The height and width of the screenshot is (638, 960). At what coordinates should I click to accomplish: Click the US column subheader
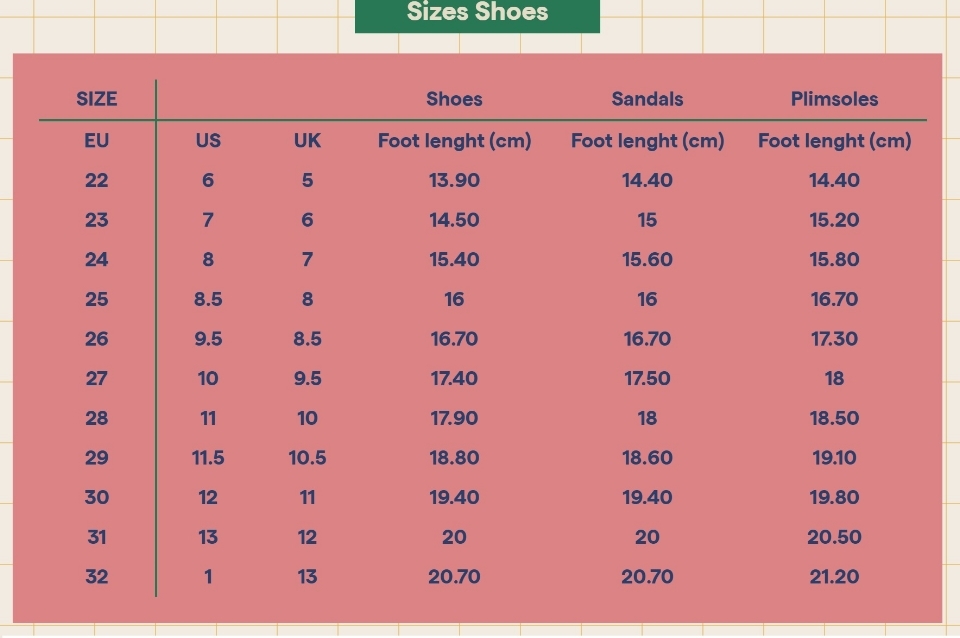(x=208, y=141)
